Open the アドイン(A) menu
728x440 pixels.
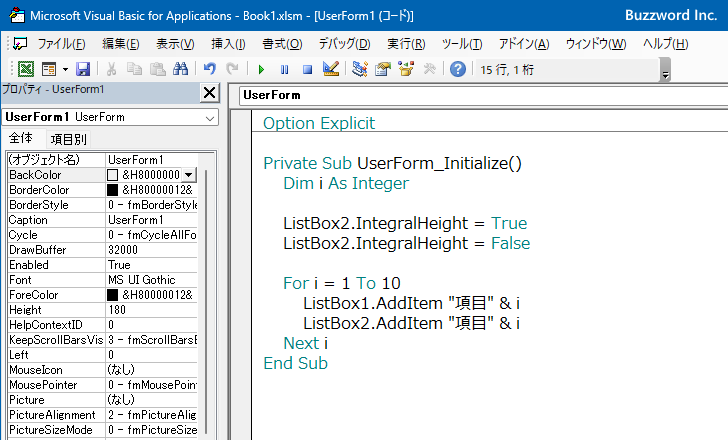click(x=524, y=44)
